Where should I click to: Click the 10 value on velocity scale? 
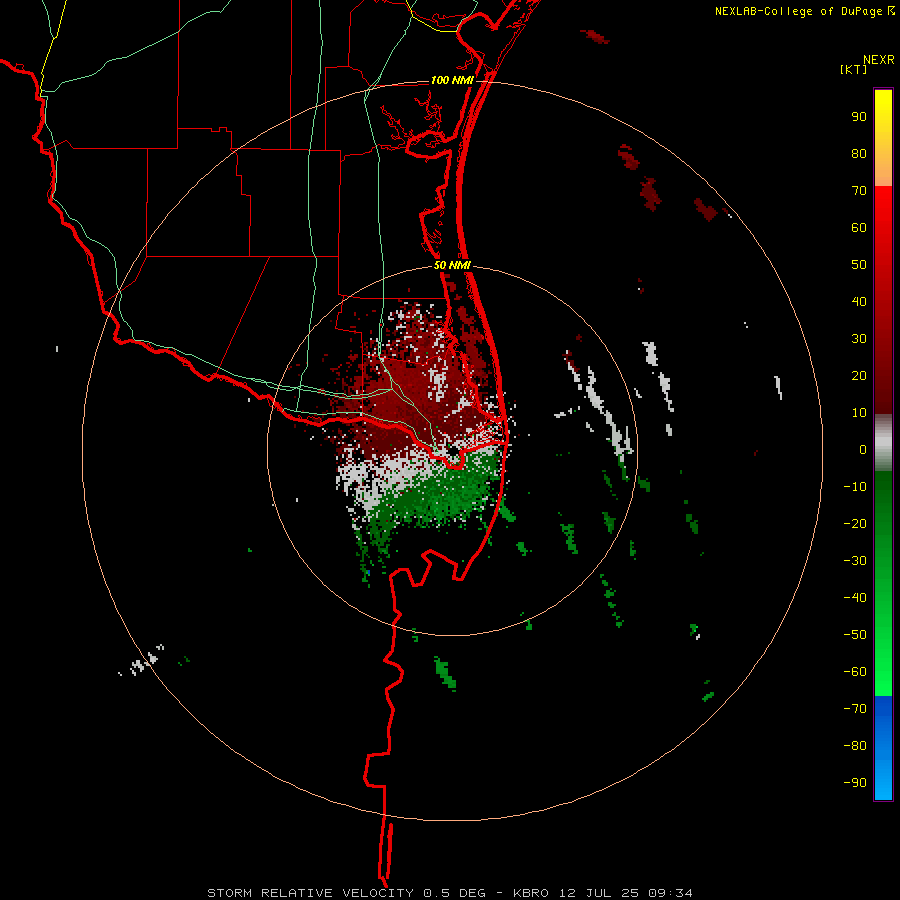tap(859, 413)
